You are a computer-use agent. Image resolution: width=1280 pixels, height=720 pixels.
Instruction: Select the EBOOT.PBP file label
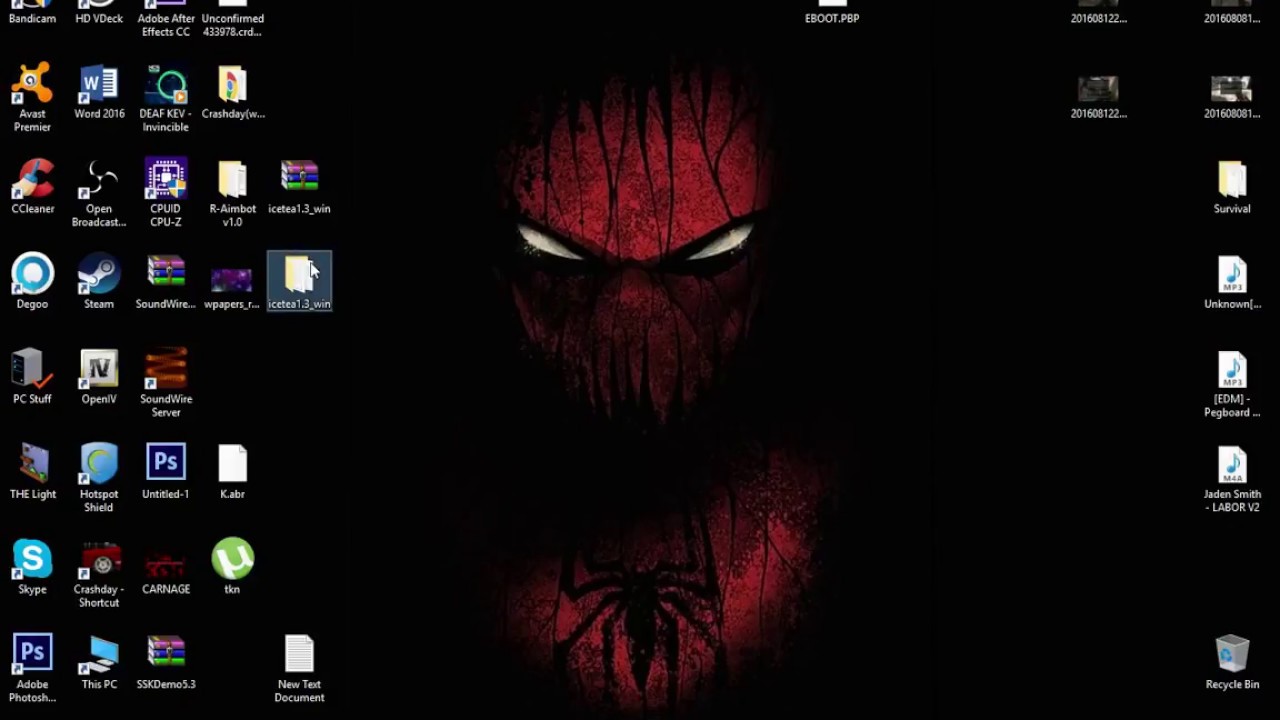pyautogui.click(x=832, y=18)
